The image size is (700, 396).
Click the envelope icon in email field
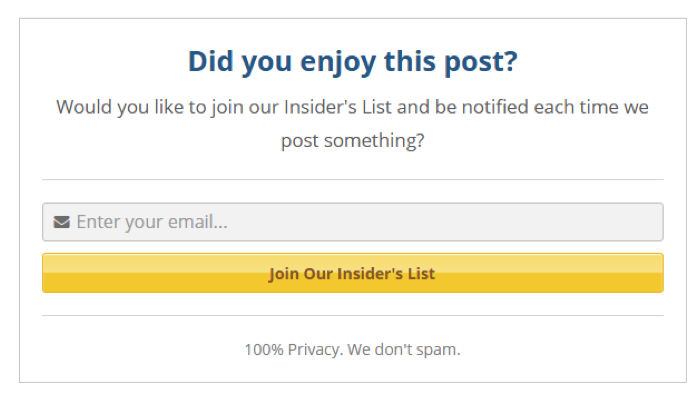point(62,222)
